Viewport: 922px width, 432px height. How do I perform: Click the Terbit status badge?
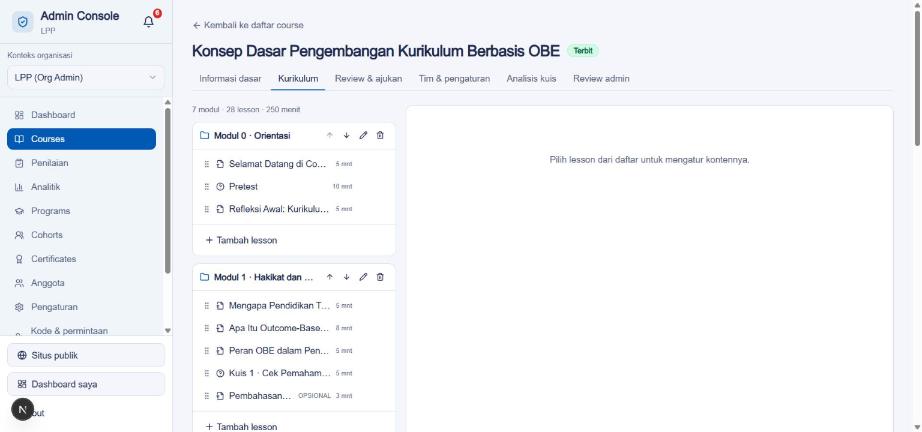[583, 51]
